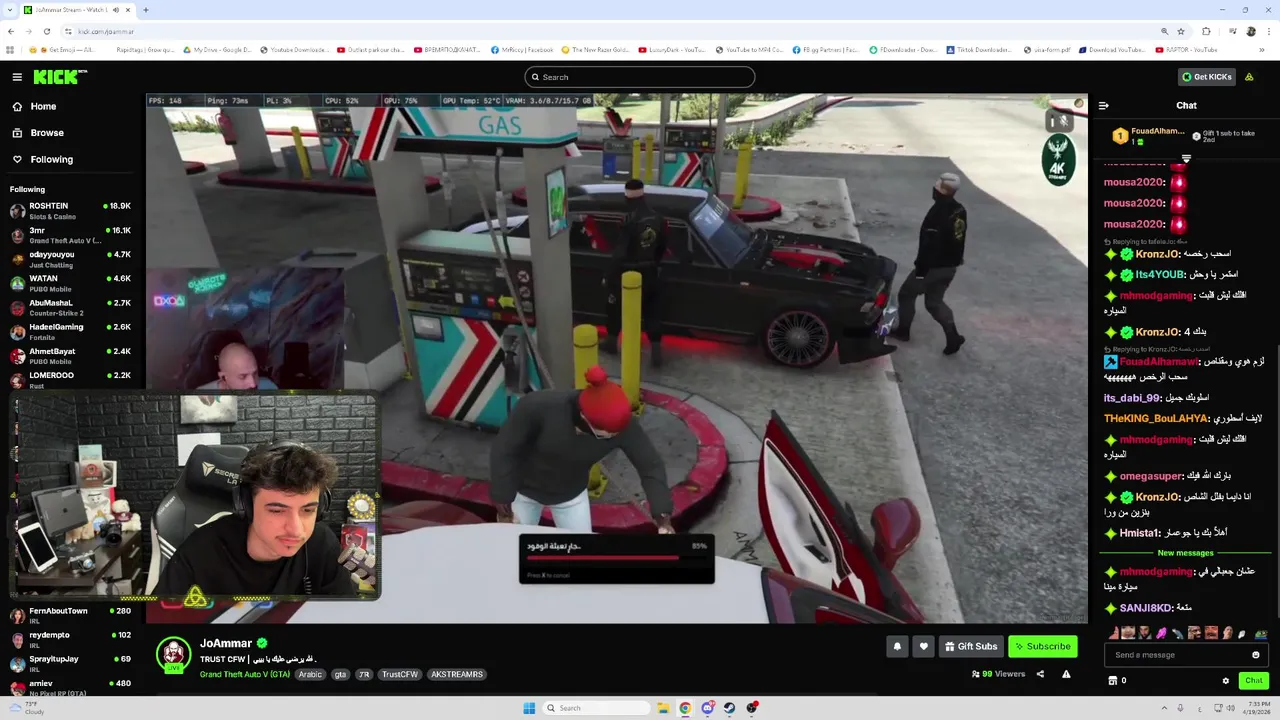Click the Get KICKs button
This screenshot has width=1280, height=720.
click(1207, 77)
